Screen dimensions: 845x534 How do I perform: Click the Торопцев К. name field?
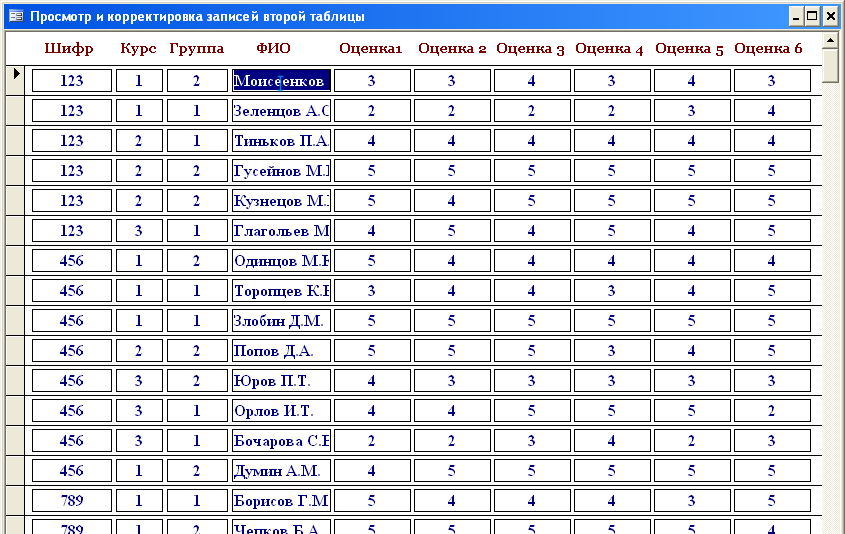[281, 291]
